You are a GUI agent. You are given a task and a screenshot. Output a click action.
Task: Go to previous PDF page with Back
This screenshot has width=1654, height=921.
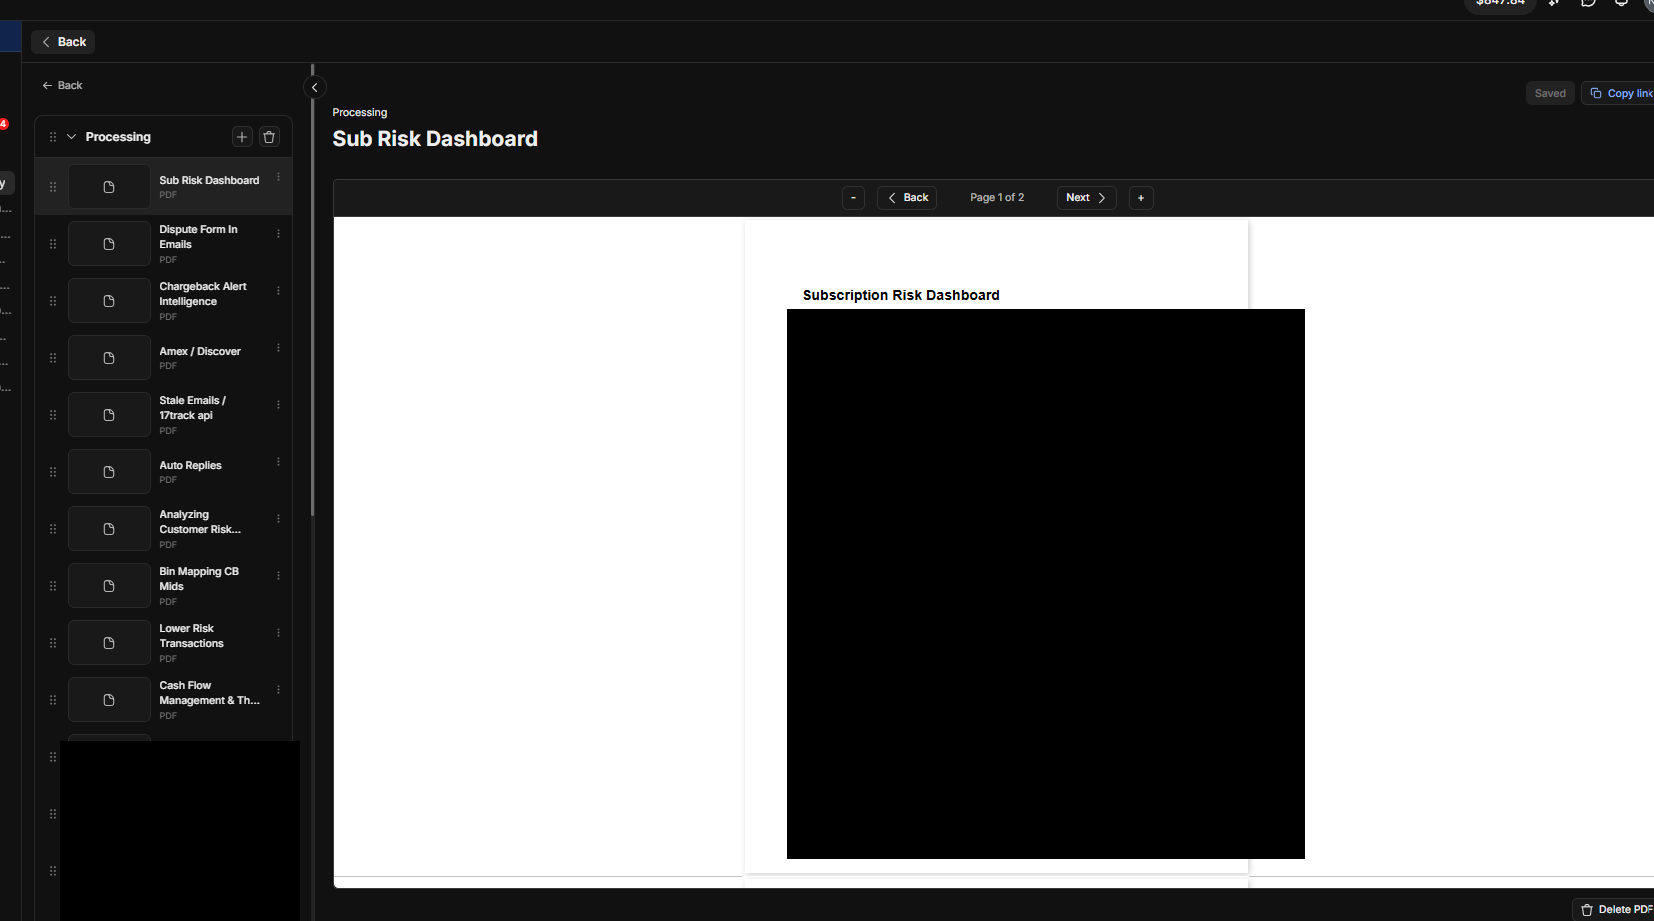tap(907, 198)
